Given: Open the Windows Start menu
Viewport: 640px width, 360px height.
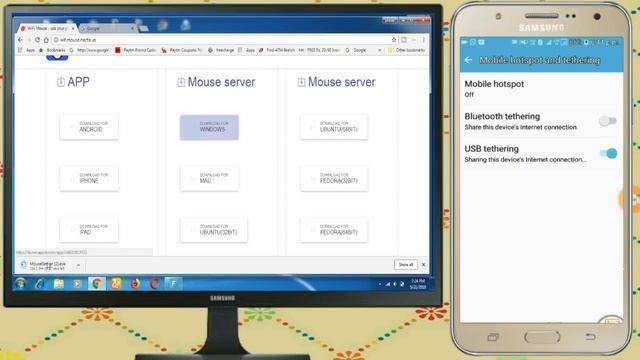Looking at the screenshot, I should [x=20, y=283].
